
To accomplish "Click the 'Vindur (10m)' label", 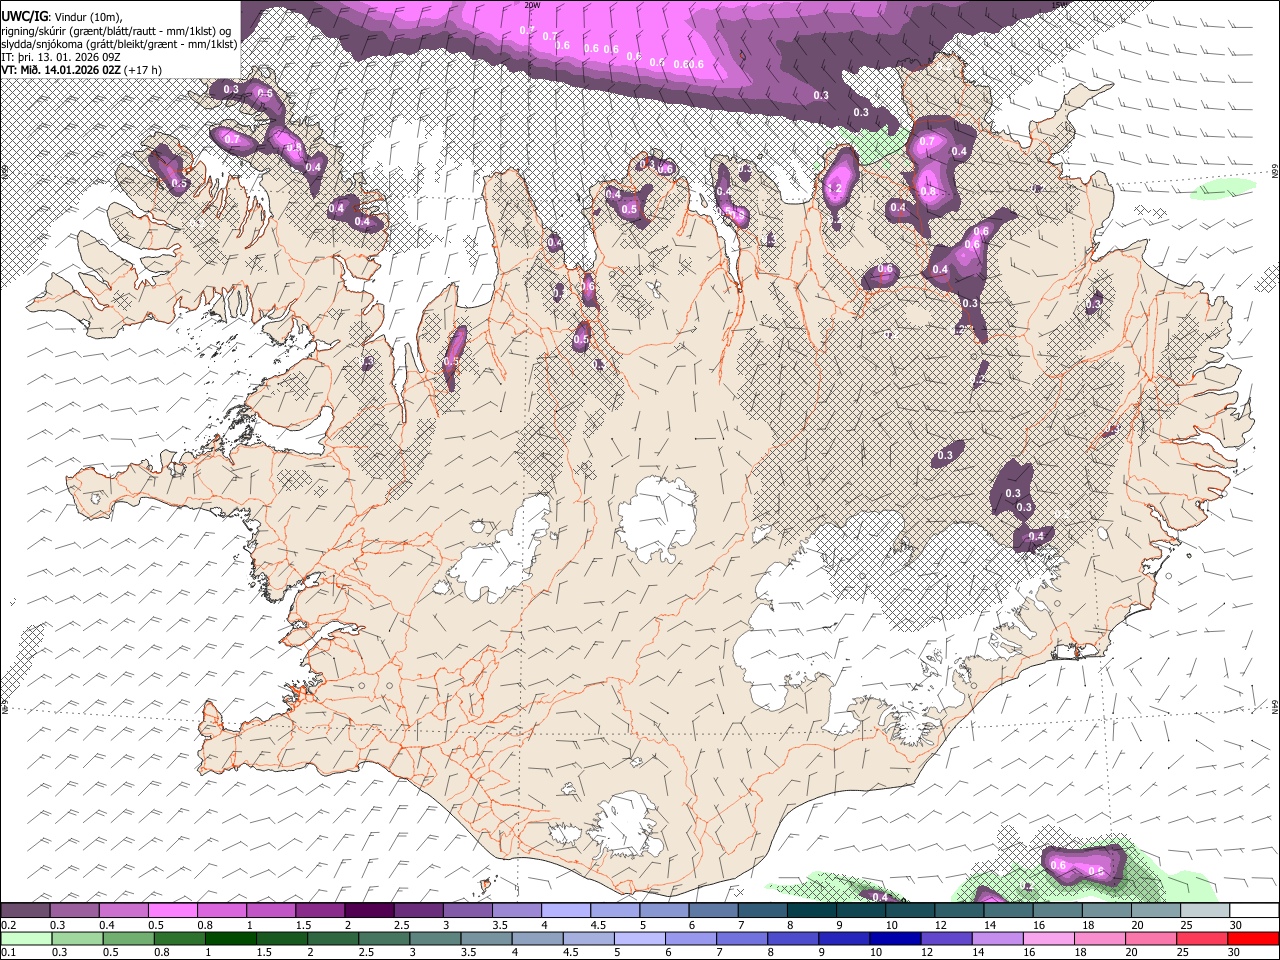I will tap(87, 16).
